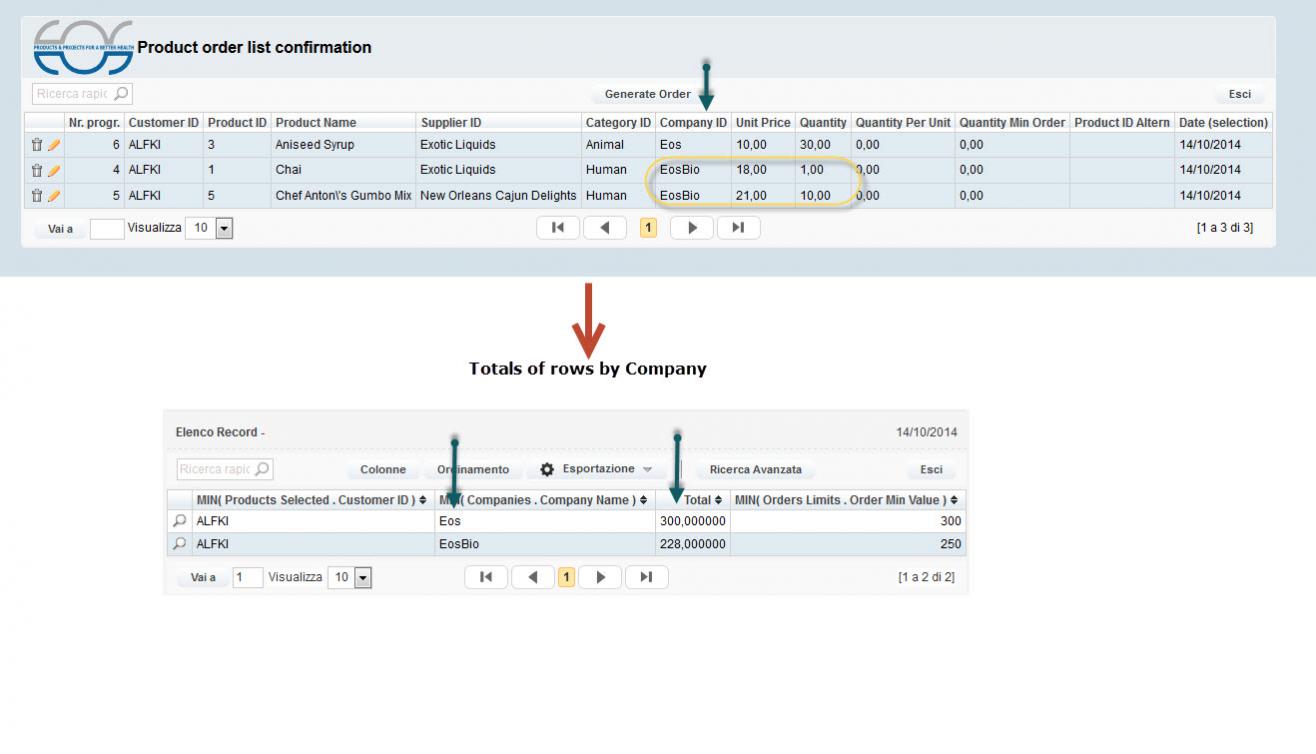Click the EOS logo

[x=83, y=47]
